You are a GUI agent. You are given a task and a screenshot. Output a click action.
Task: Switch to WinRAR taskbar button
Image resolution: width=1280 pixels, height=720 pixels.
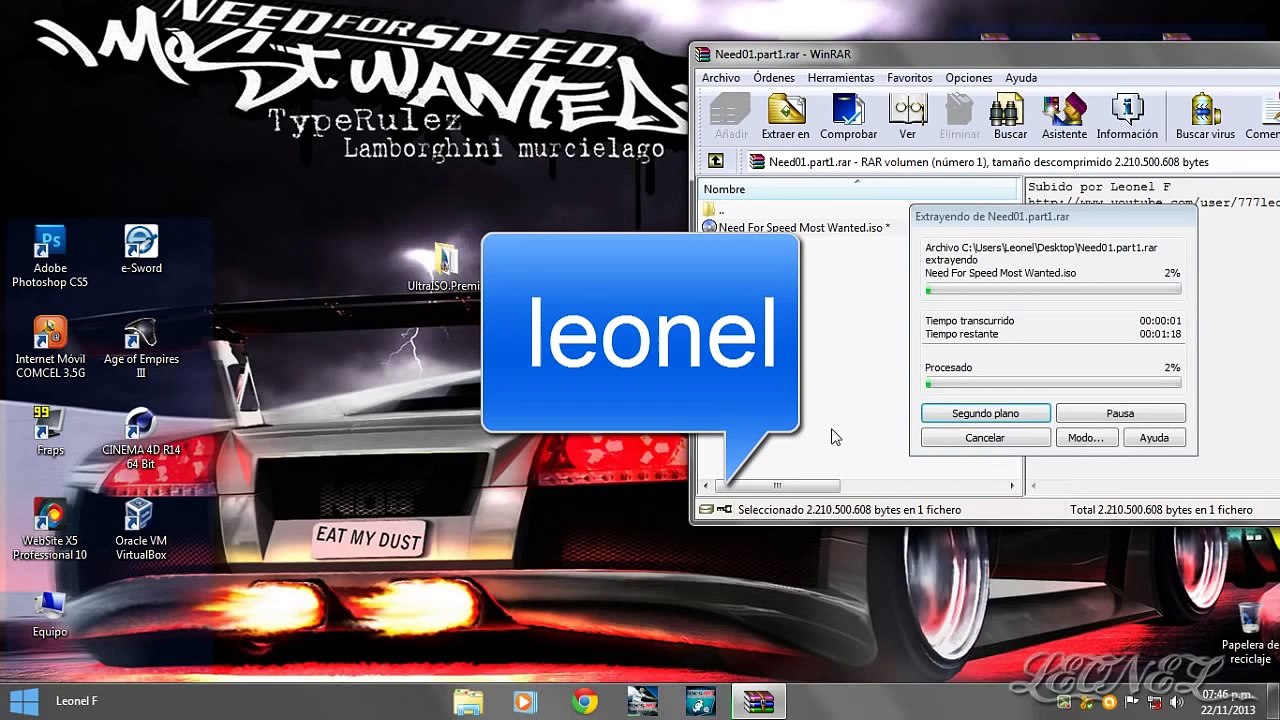(758, 702)
